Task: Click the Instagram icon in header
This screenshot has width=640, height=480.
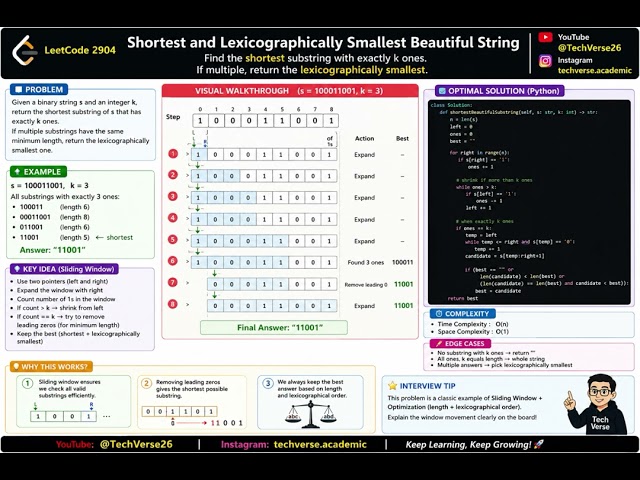Action: click(x=545, y=61)
